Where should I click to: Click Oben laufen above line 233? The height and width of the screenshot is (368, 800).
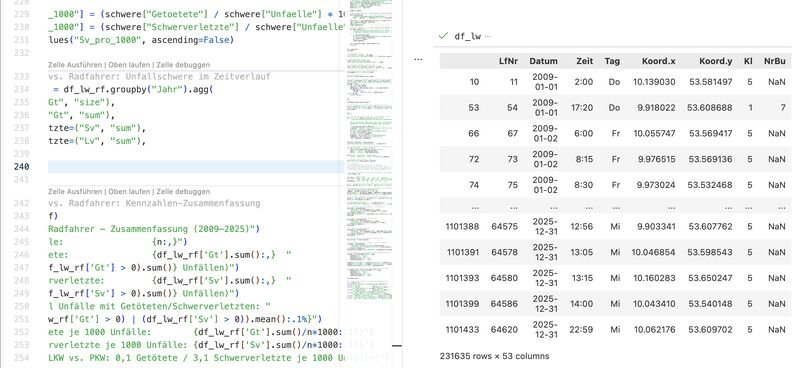(130, 65)
